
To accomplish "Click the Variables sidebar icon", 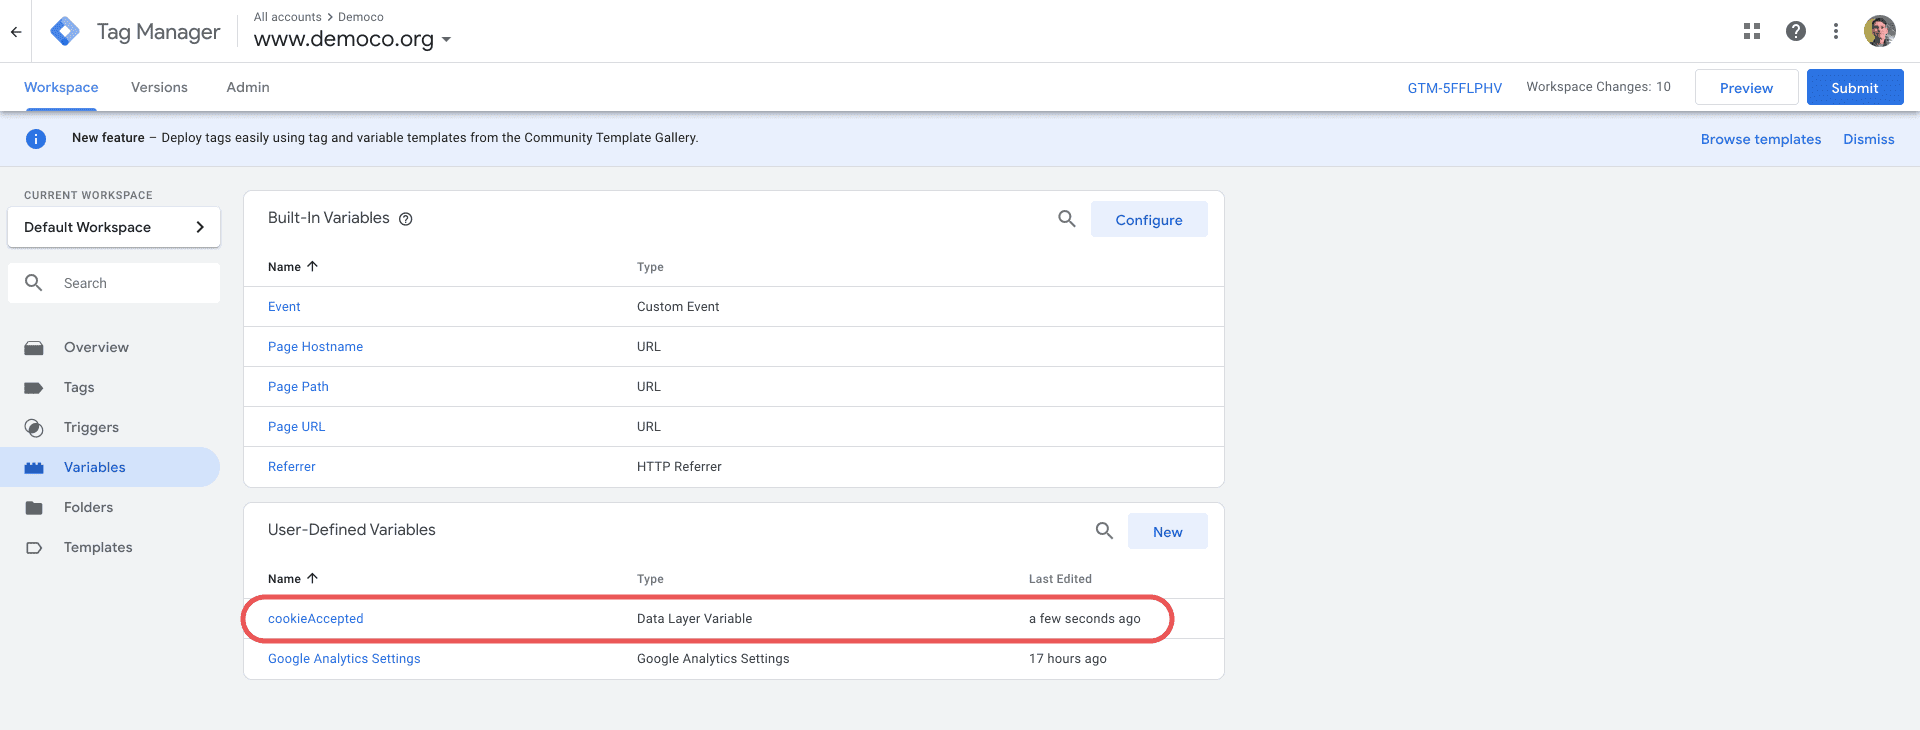I will coord(34,468).
